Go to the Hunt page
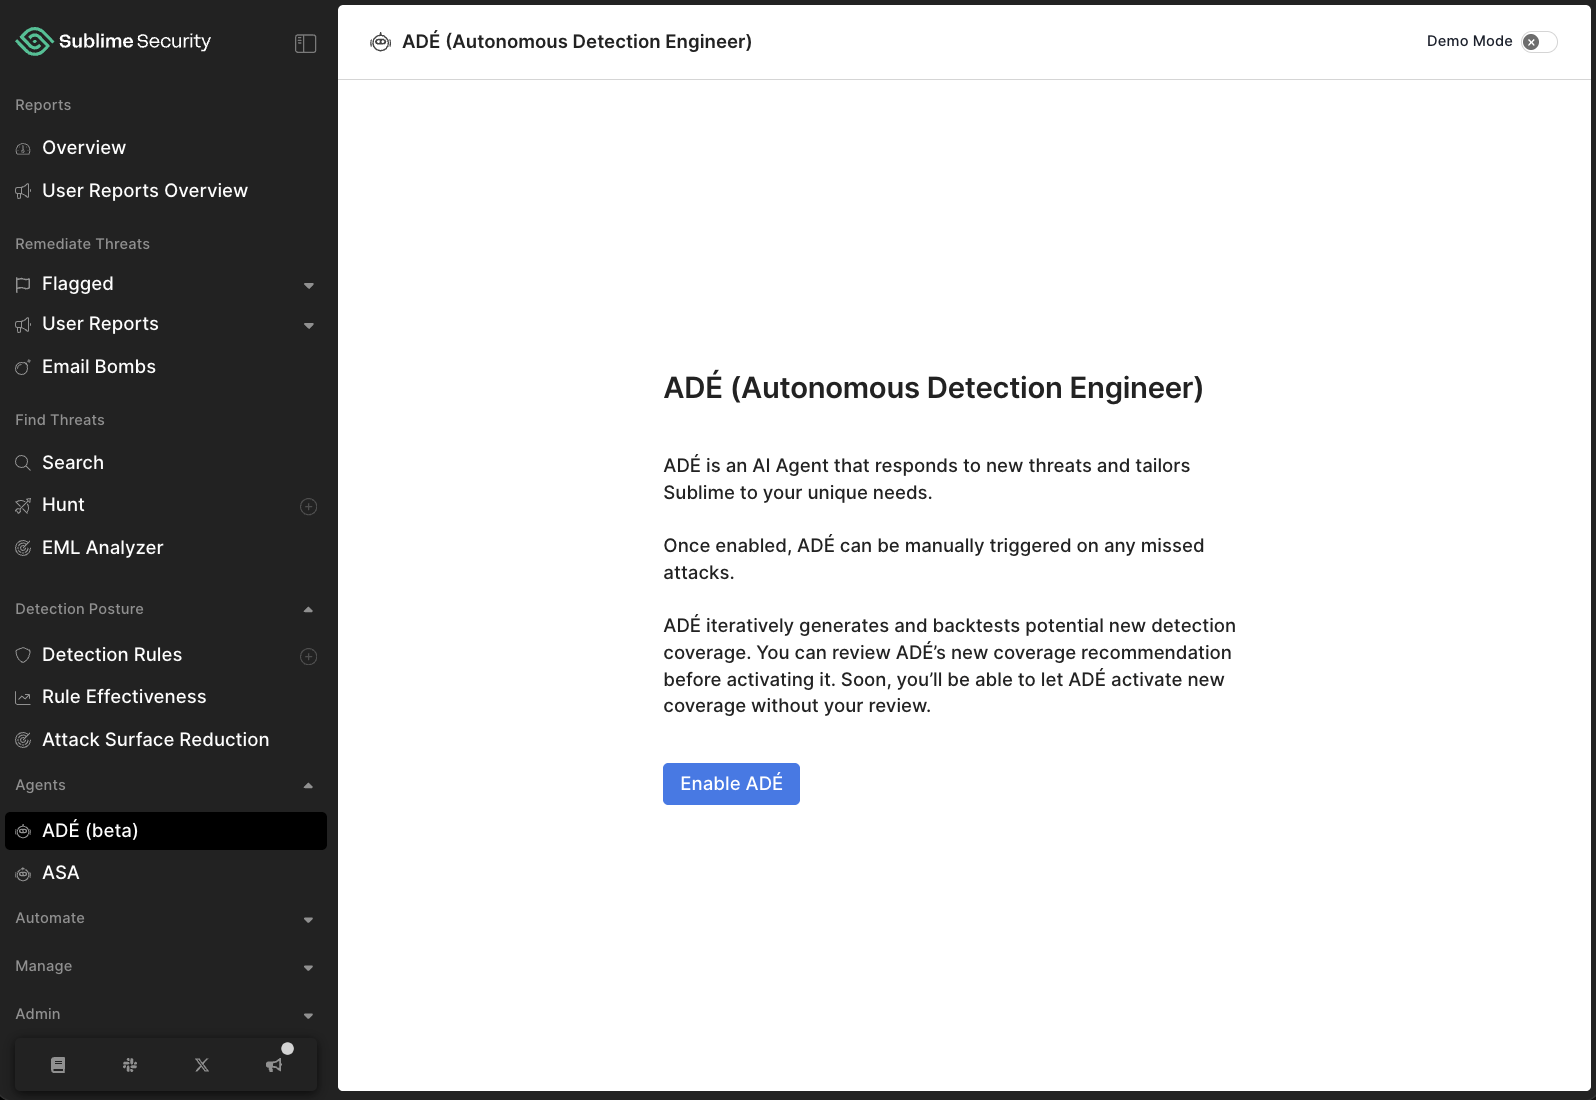1596x1100 pixels. tap(63, 505)
